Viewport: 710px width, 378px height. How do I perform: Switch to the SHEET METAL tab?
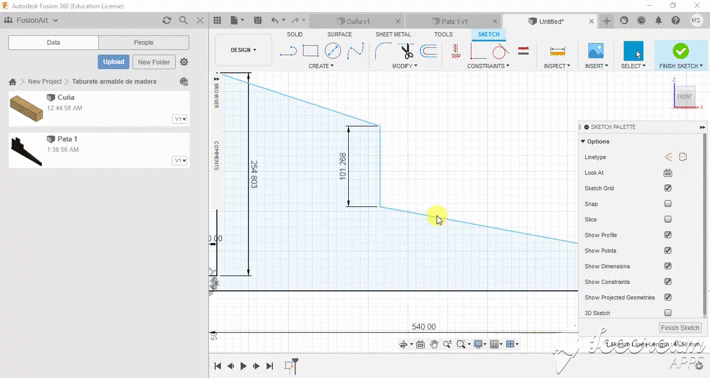(393, 34)
